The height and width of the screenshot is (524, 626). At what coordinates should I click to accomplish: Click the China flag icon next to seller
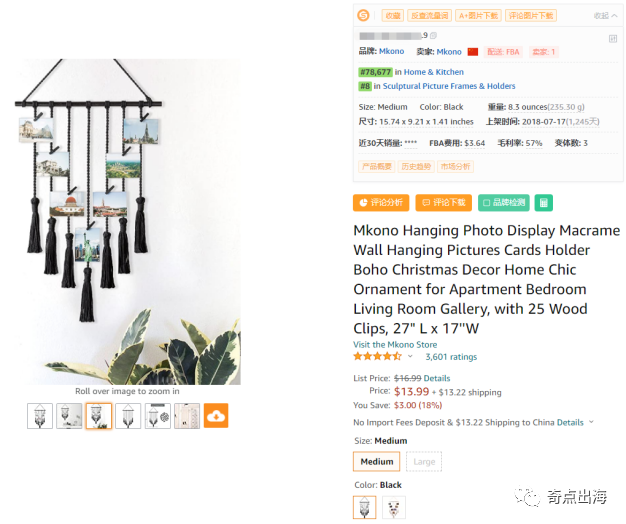coord(473,52)
